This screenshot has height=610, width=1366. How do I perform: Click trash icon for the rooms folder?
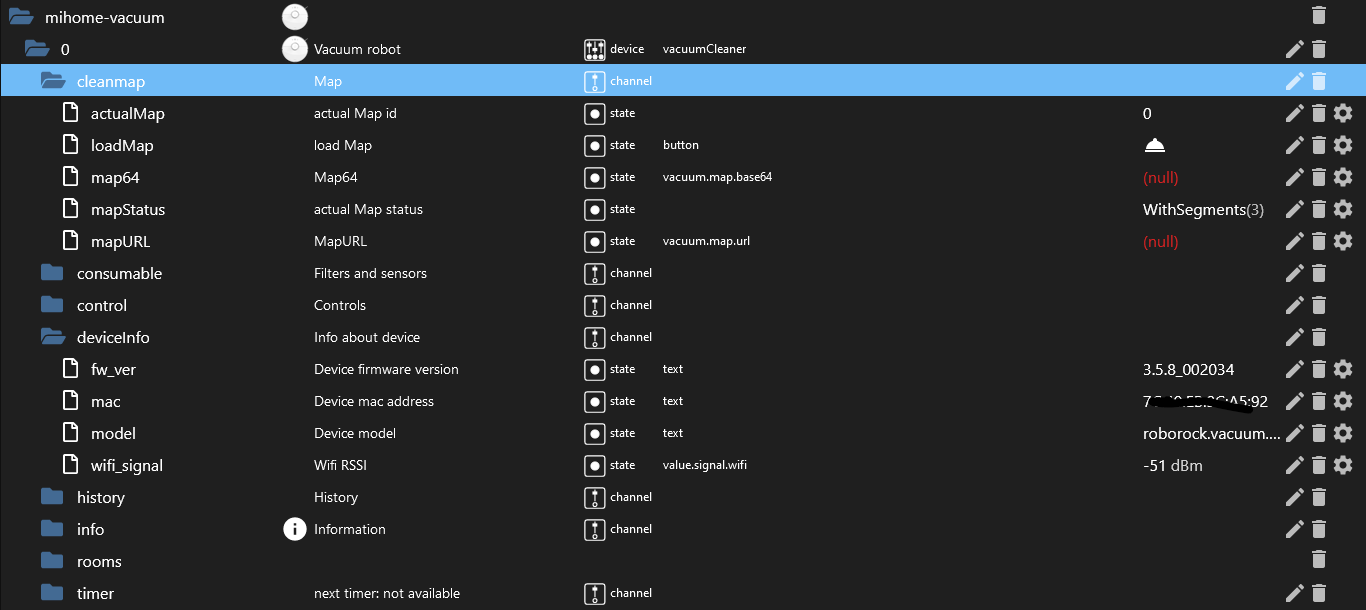pos(1318,560)
